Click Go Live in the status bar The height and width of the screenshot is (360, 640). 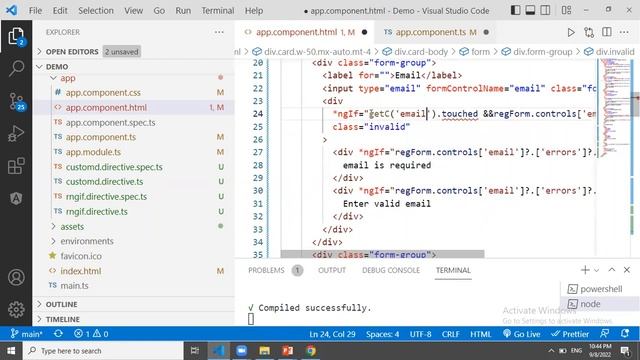(522, 334)
